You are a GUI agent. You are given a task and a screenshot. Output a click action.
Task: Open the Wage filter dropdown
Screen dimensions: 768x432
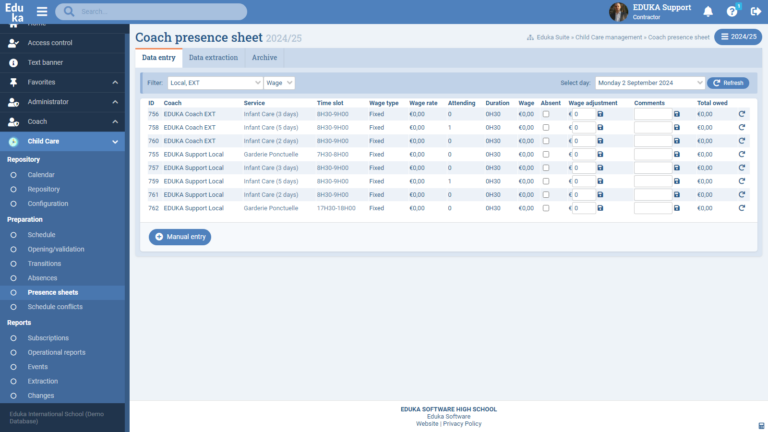point(279,83)
